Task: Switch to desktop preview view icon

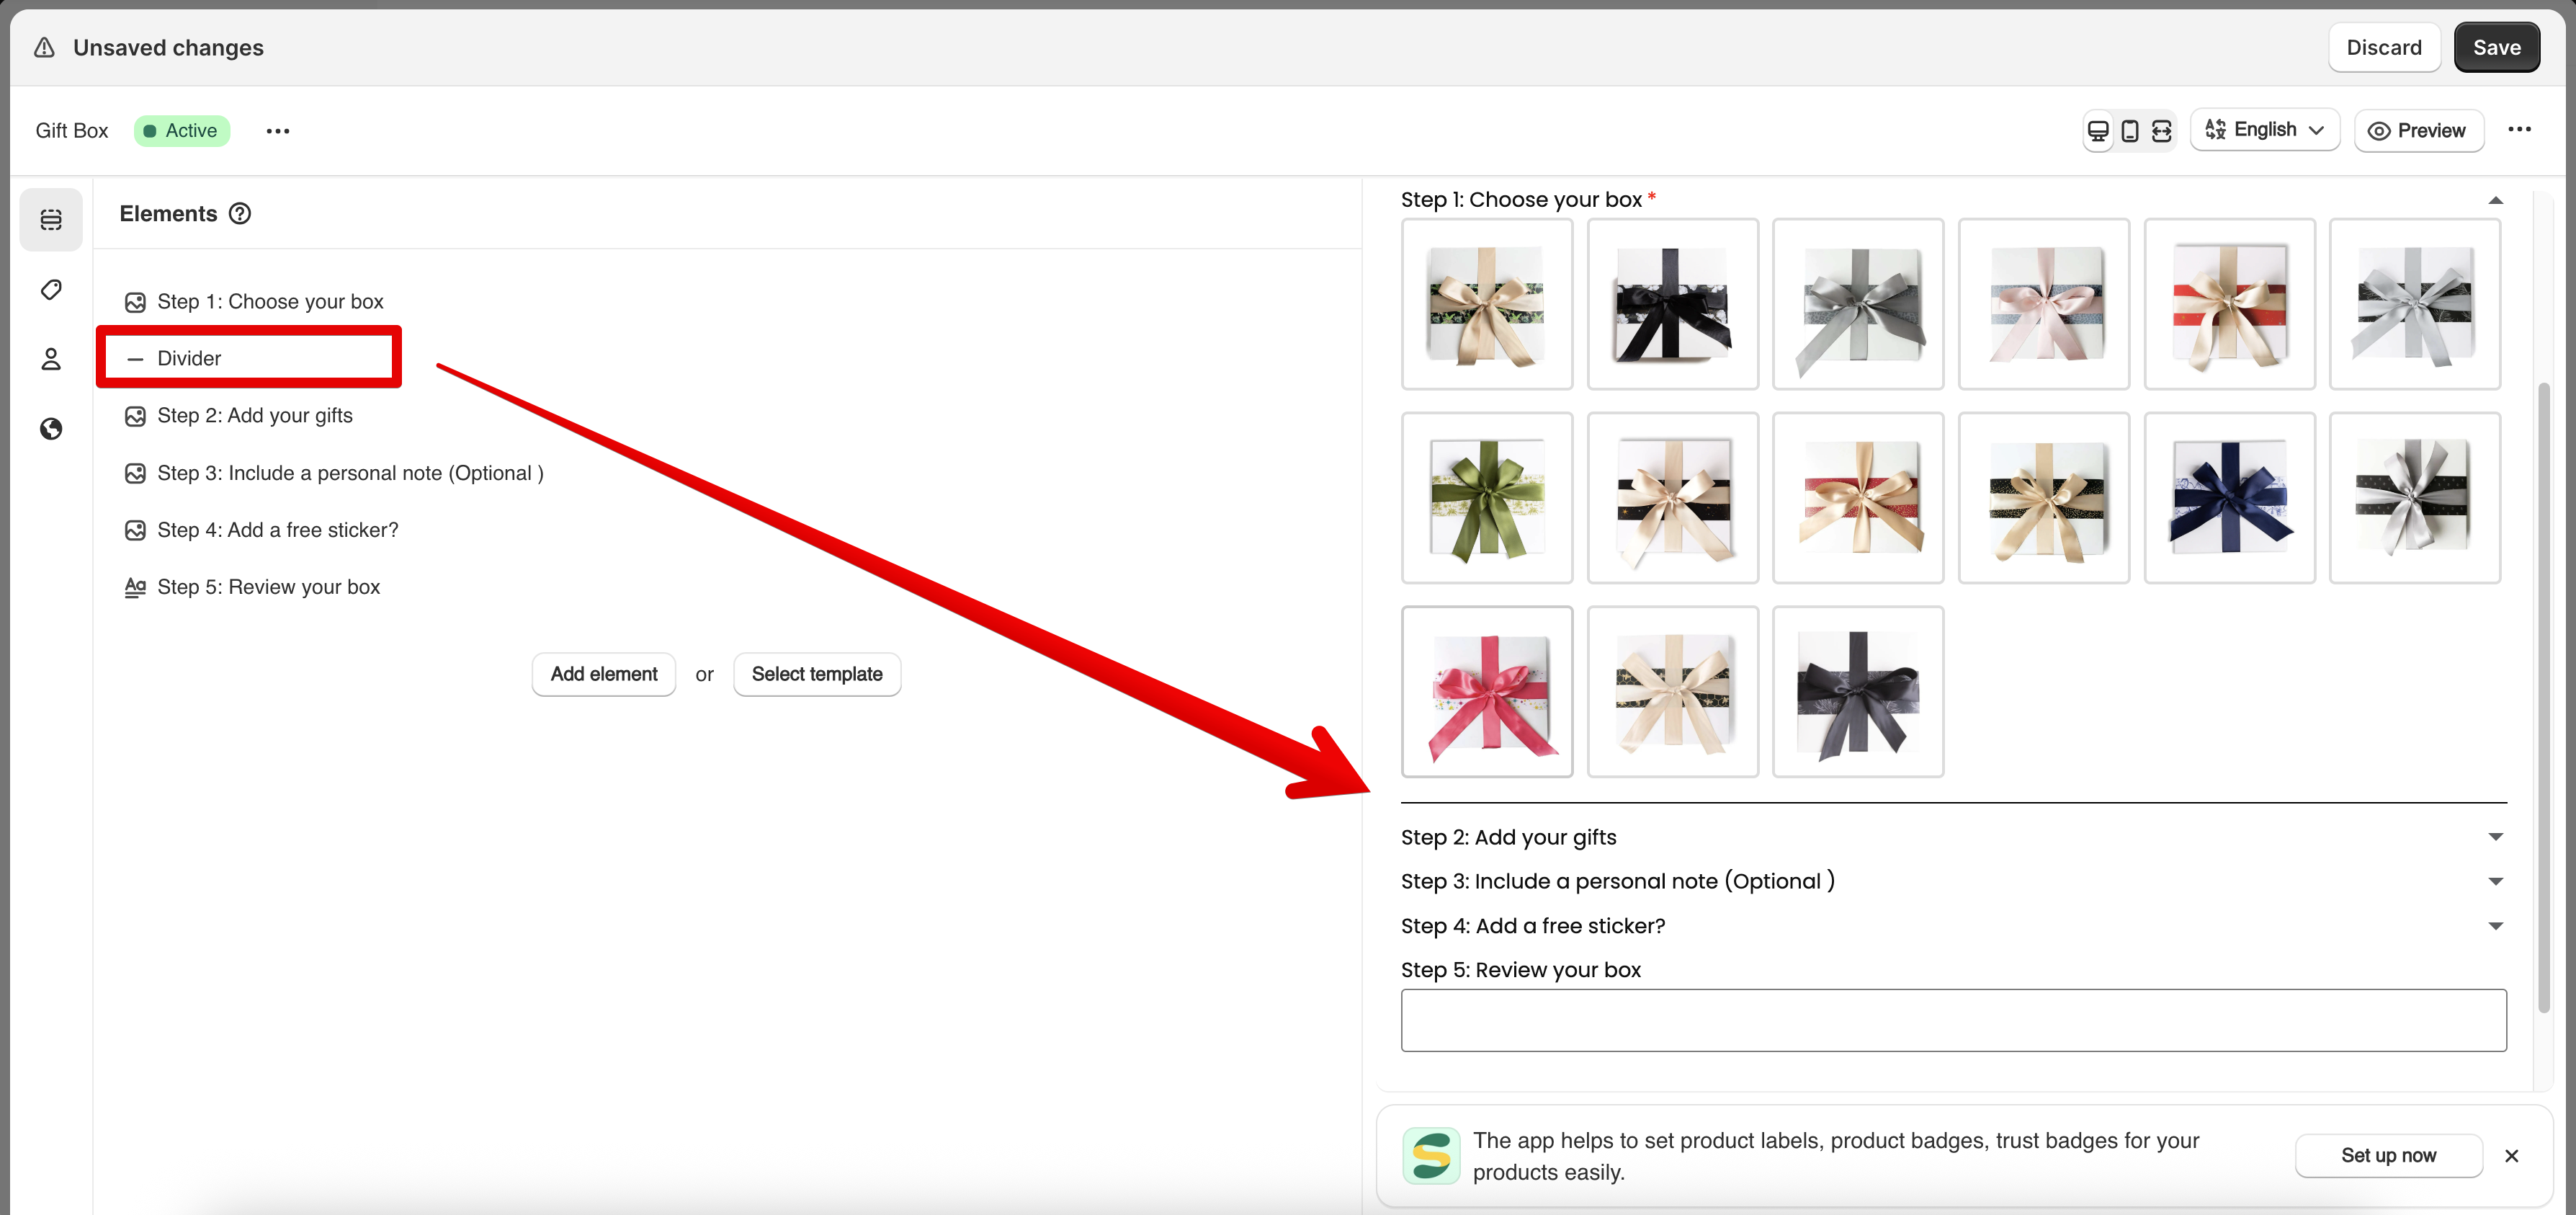Action: pyautogui.click(x=2098, y=131)
